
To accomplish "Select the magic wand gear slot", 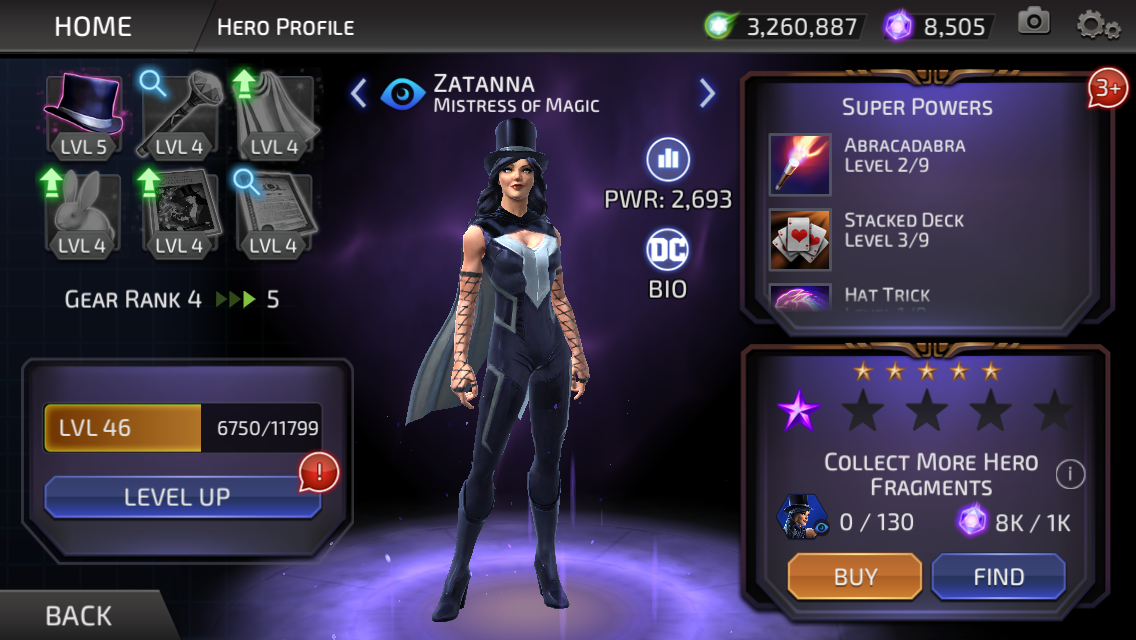I will [179, 115].
